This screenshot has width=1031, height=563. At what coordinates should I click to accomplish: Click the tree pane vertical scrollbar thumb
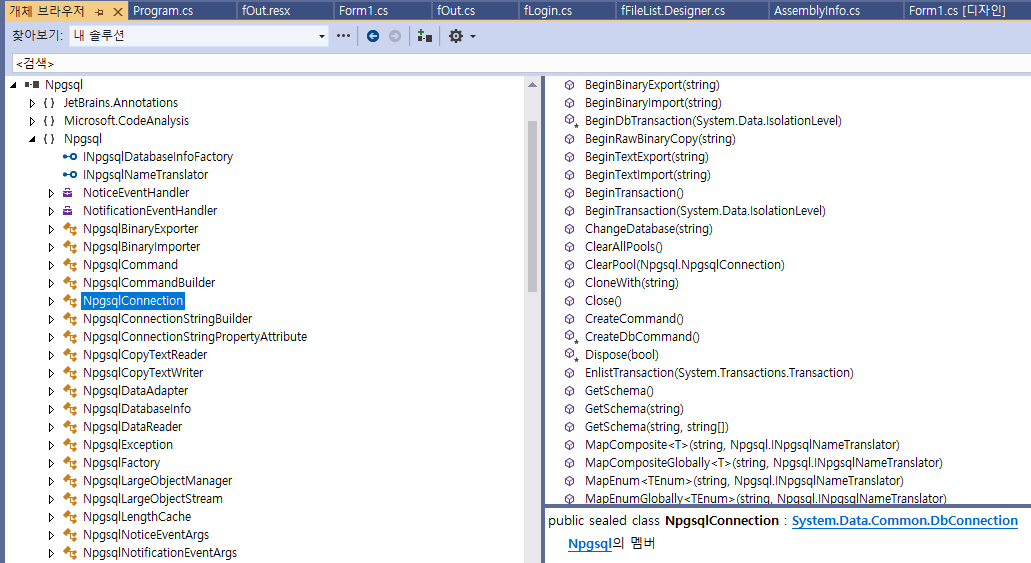pyautogui.click(x=532, y=206)
